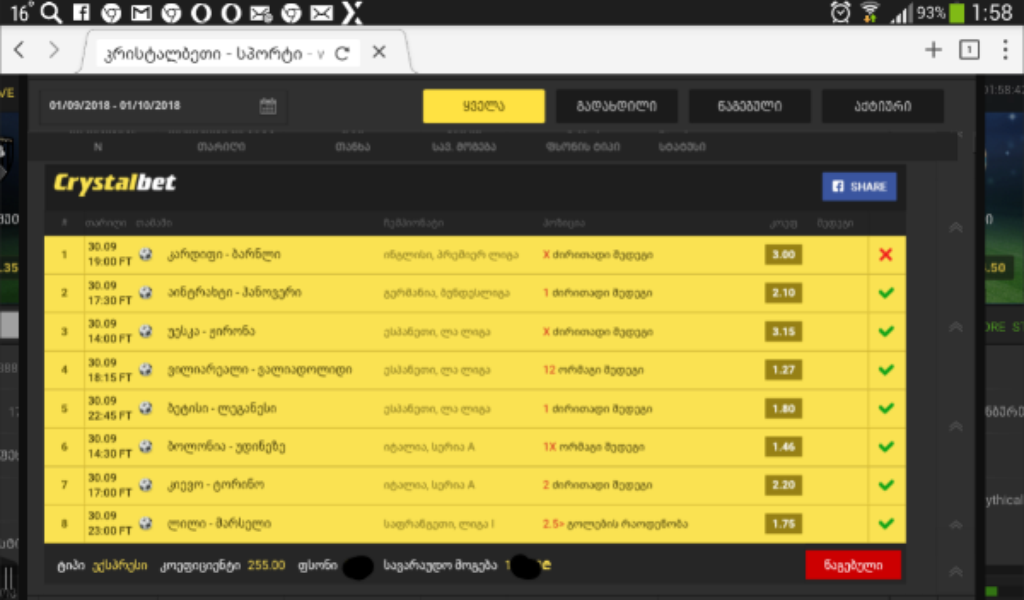Viewport: 1024px width, 600px height.
Task: Tap the battery indicator at 93%
Action: coord(956,12)
